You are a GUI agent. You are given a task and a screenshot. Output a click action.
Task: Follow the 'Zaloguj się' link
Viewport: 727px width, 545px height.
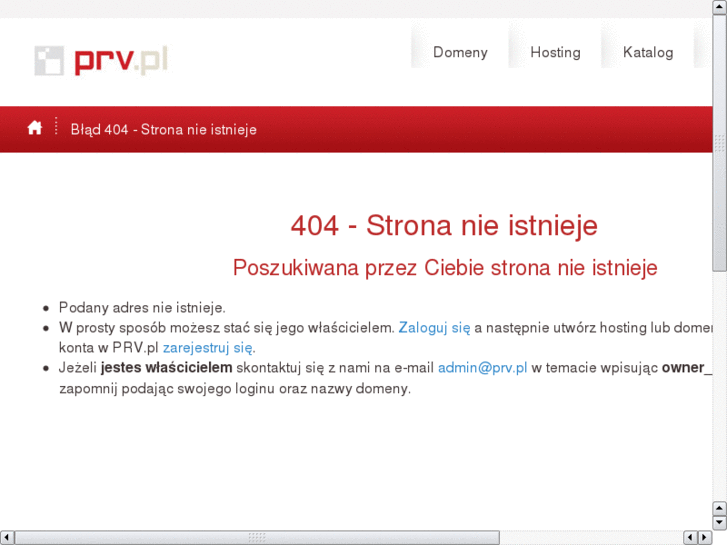coord(434,328)
